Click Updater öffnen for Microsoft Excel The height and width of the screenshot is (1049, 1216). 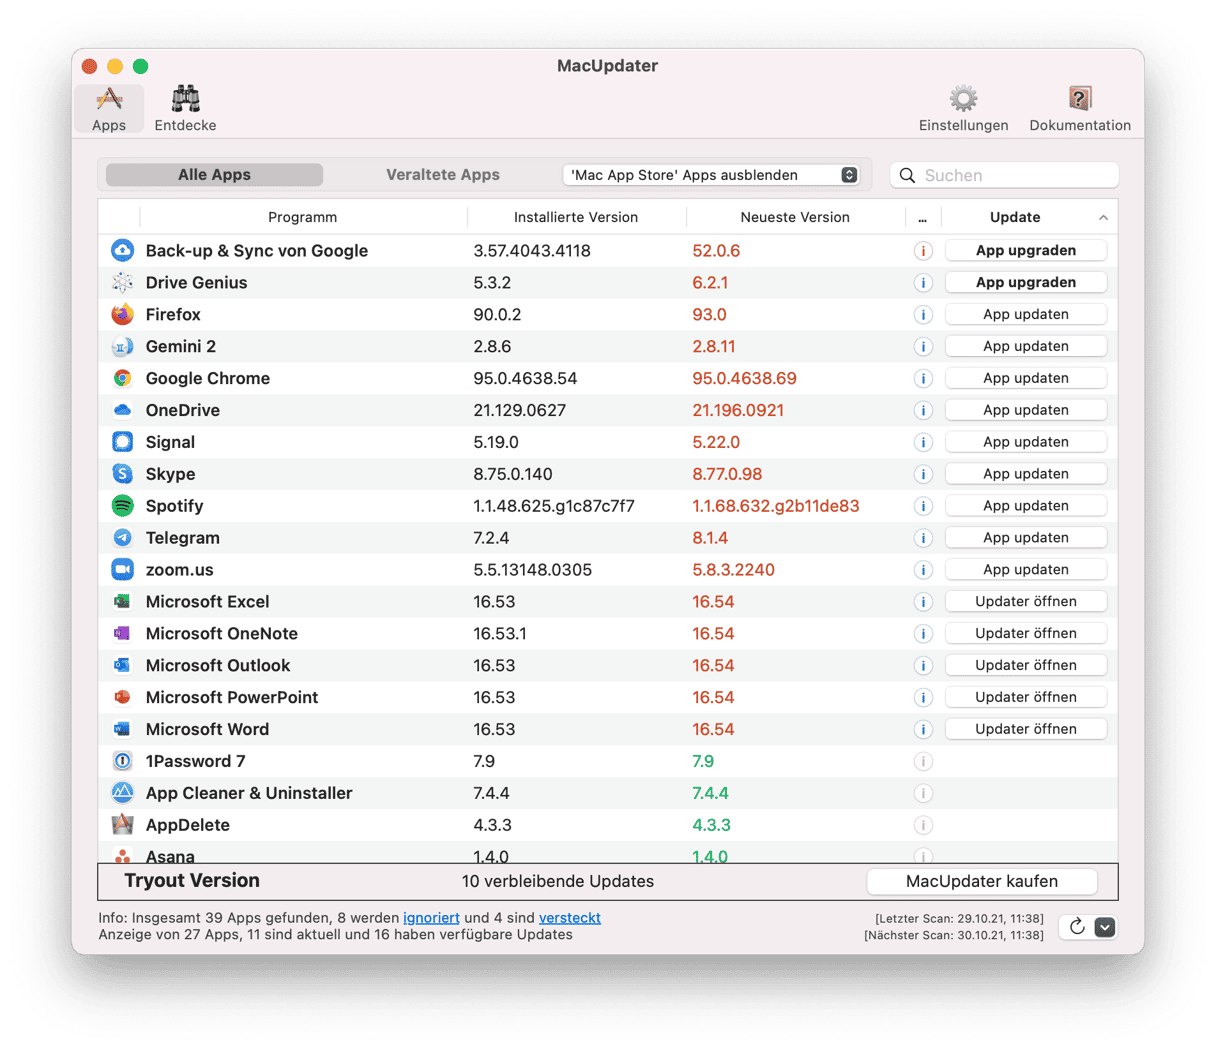pyautogui.click(x=1026, y=602)
